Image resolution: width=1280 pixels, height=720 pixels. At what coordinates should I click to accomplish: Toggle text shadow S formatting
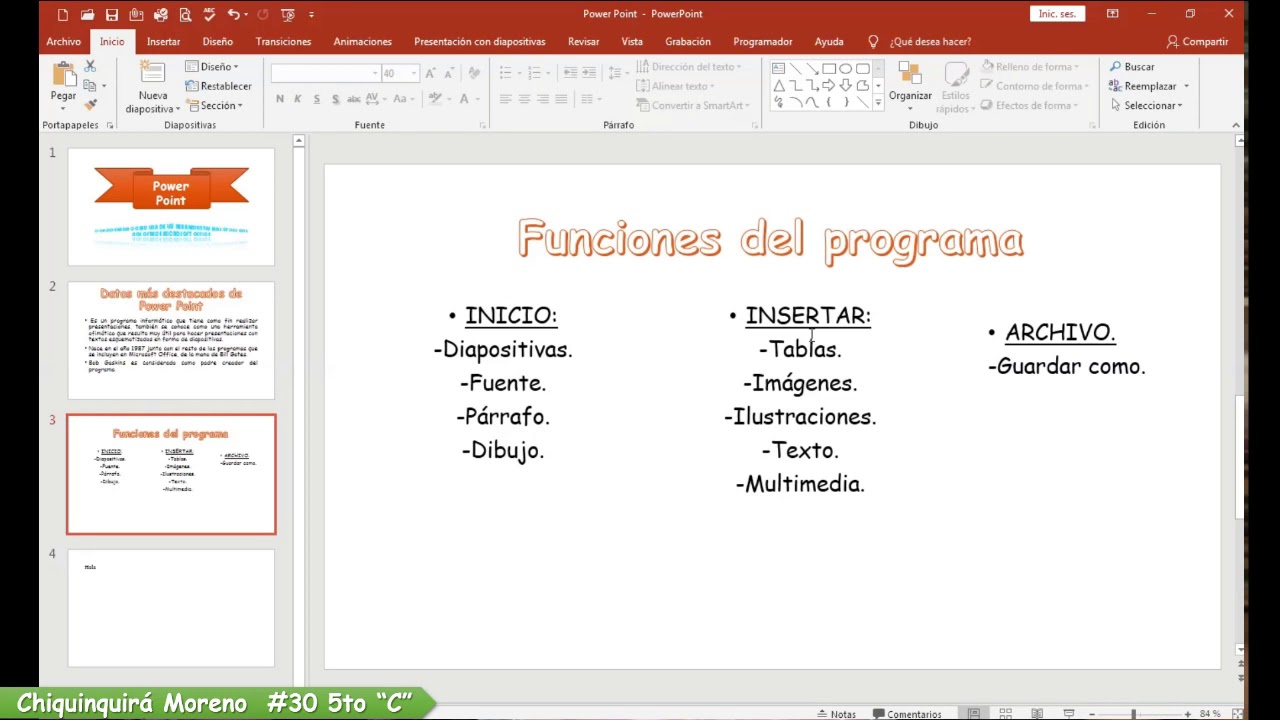[335, 99]
